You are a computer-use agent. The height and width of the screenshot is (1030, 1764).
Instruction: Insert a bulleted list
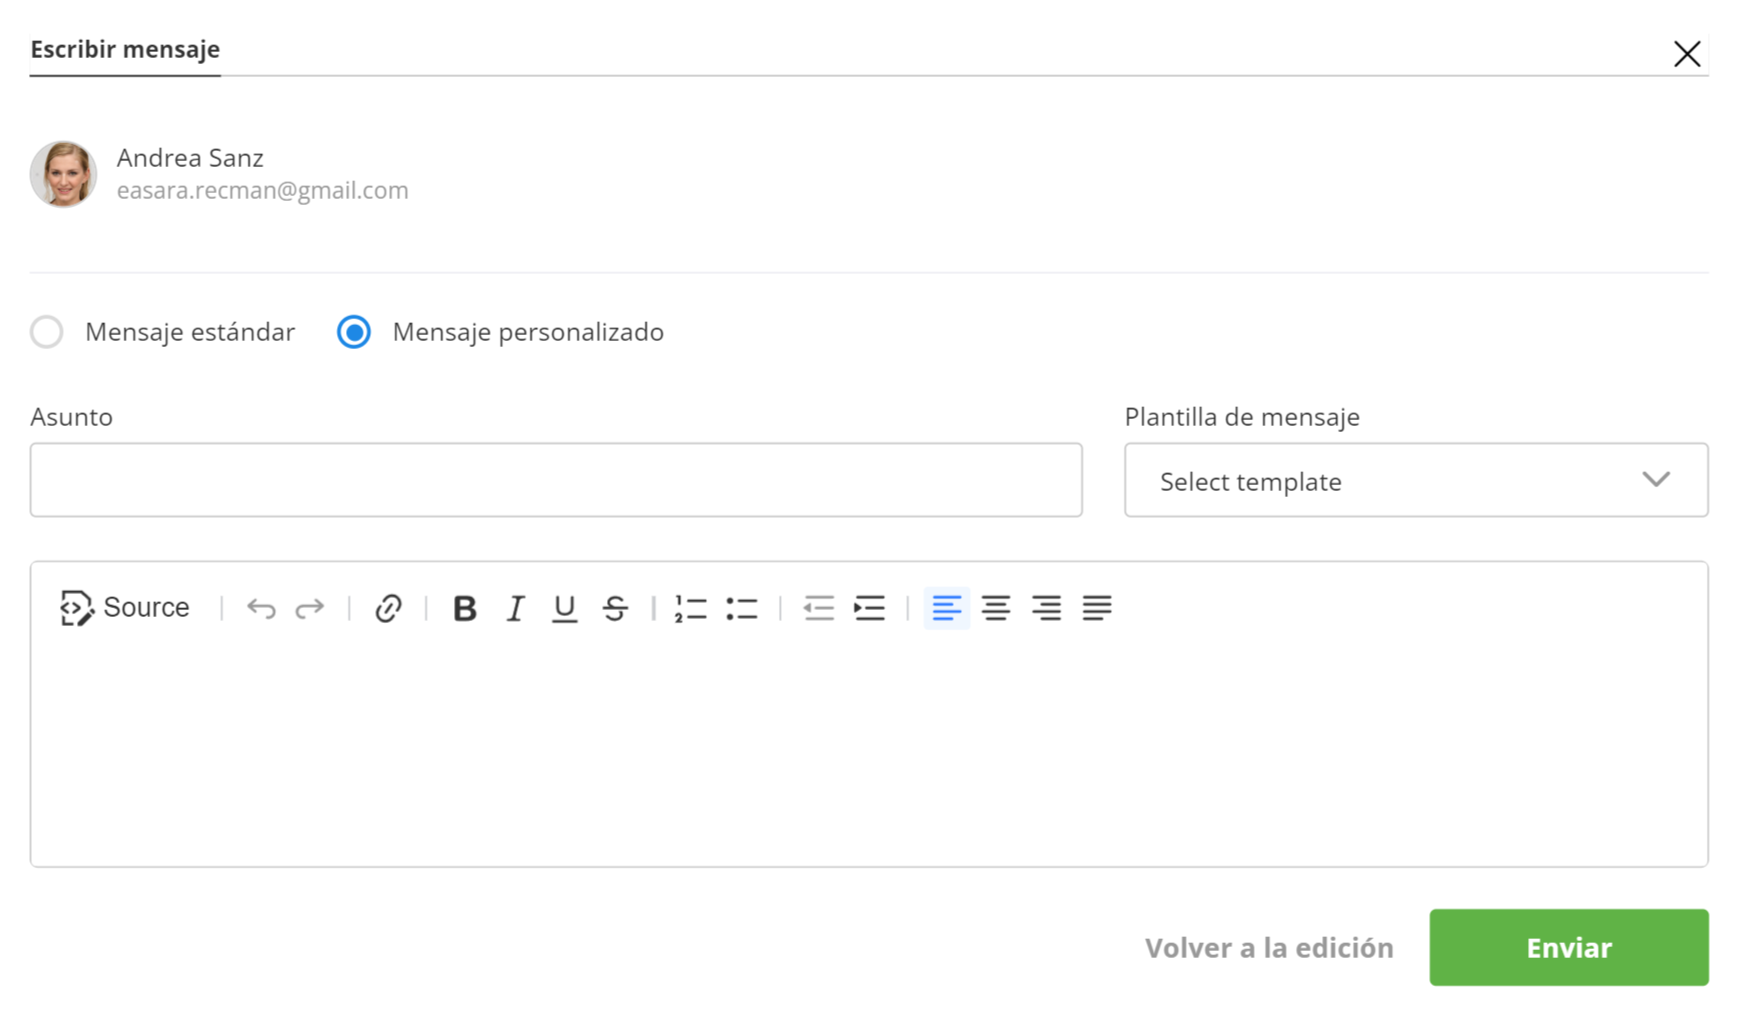(741, 608)
